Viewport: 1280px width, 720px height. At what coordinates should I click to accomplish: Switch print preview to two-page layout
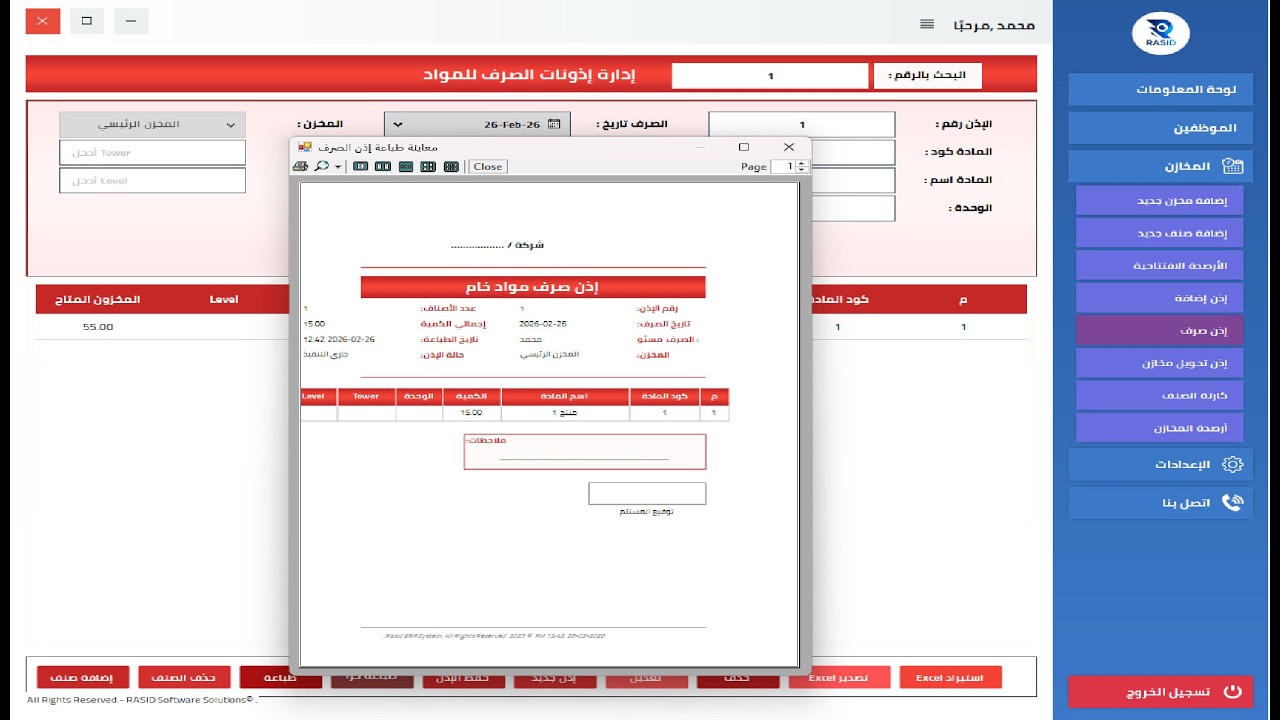coord(383,166)
